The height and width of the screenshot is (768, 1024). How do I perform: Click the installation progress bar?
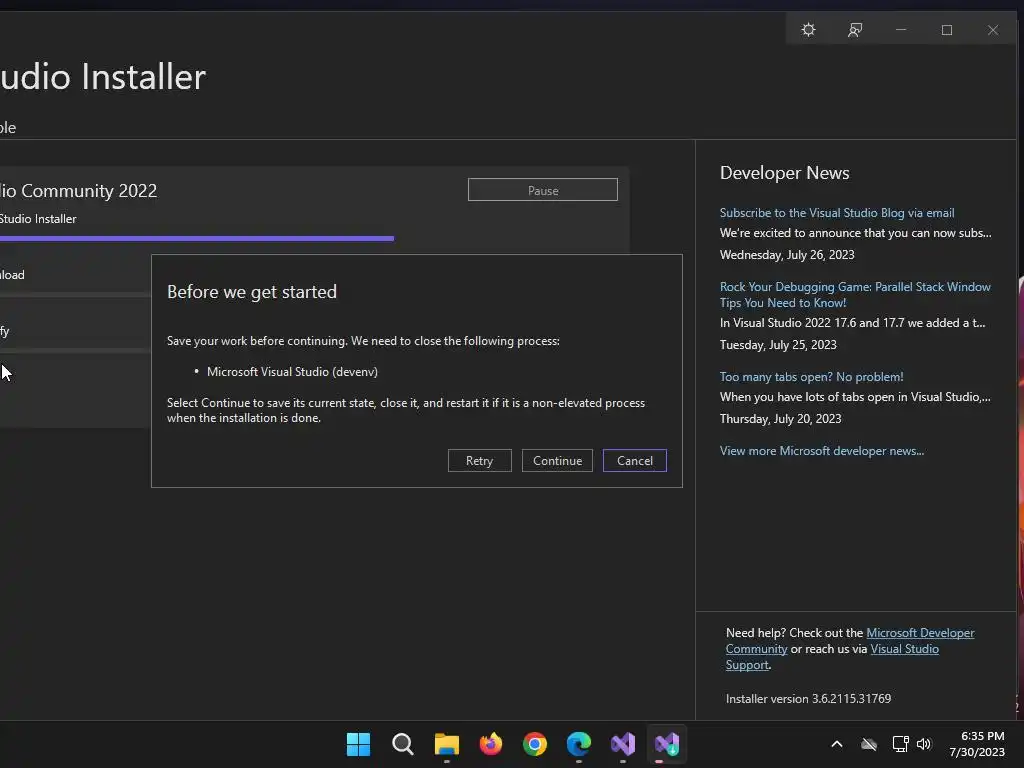(x=197, y=238)
